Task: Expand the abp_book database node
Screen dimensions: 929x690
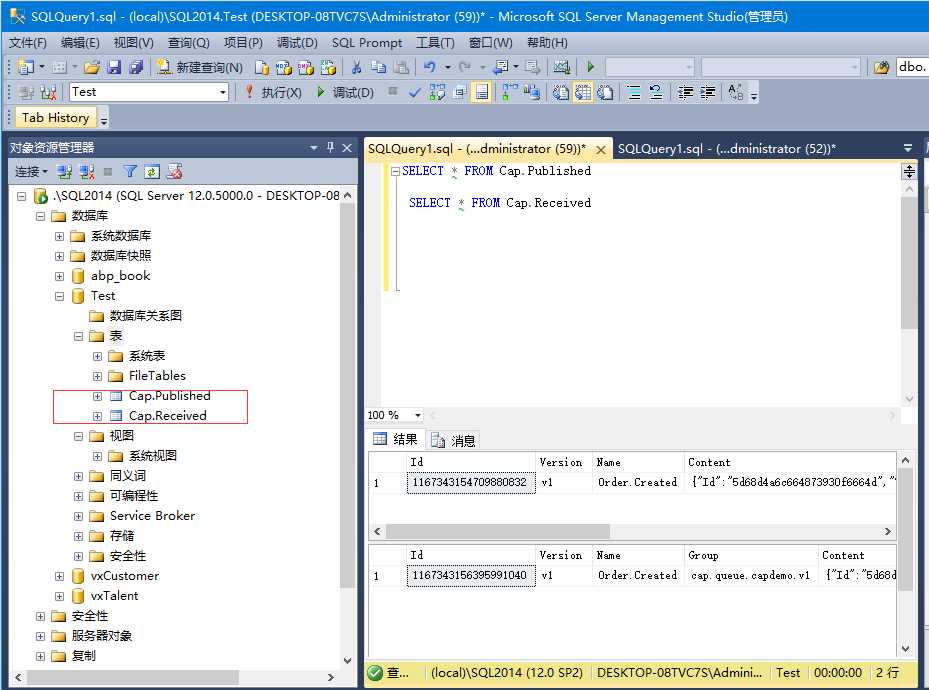Action: tap(59, 276)
